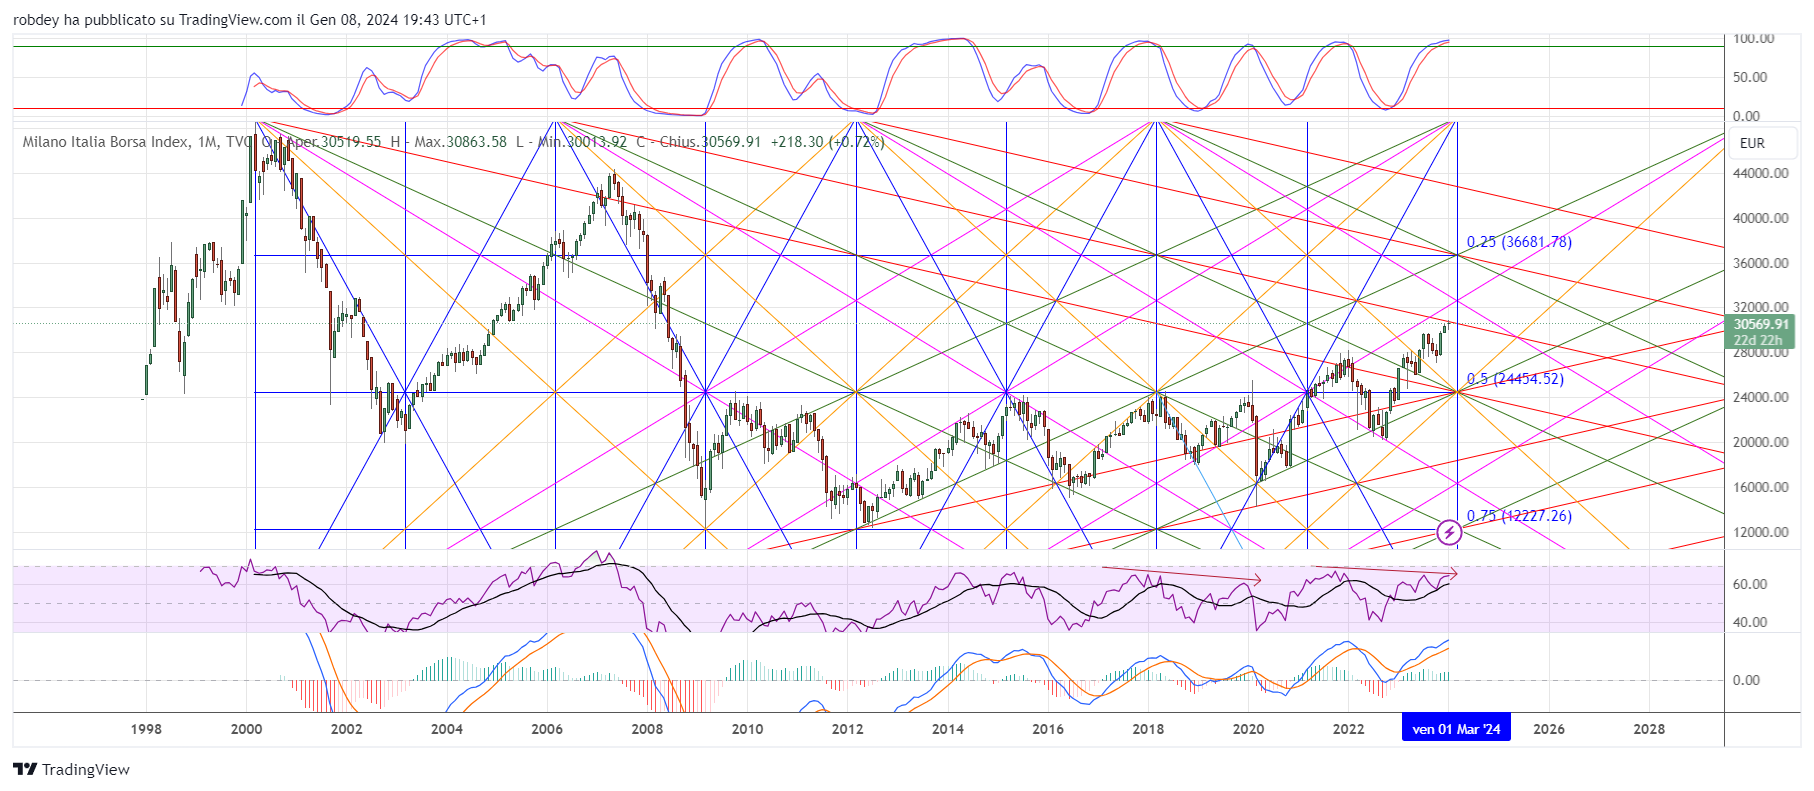Click year 2022 on time axis
Image resolution: width=1814 pixels, height=791 pixels.
click(x=1348, y=729)
